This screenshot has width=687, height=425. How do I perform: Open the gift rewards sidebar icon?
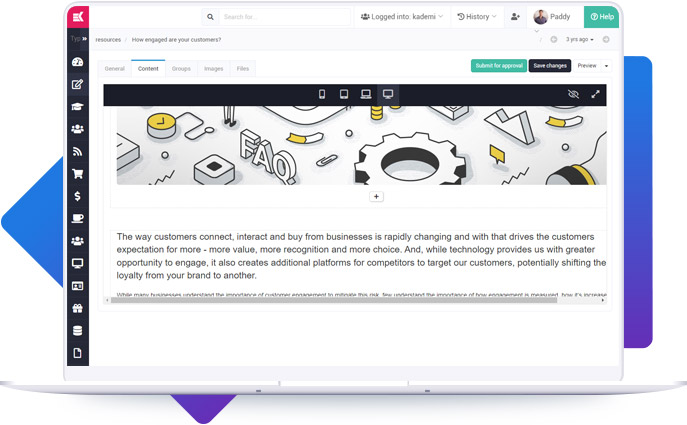click(77, 309)
